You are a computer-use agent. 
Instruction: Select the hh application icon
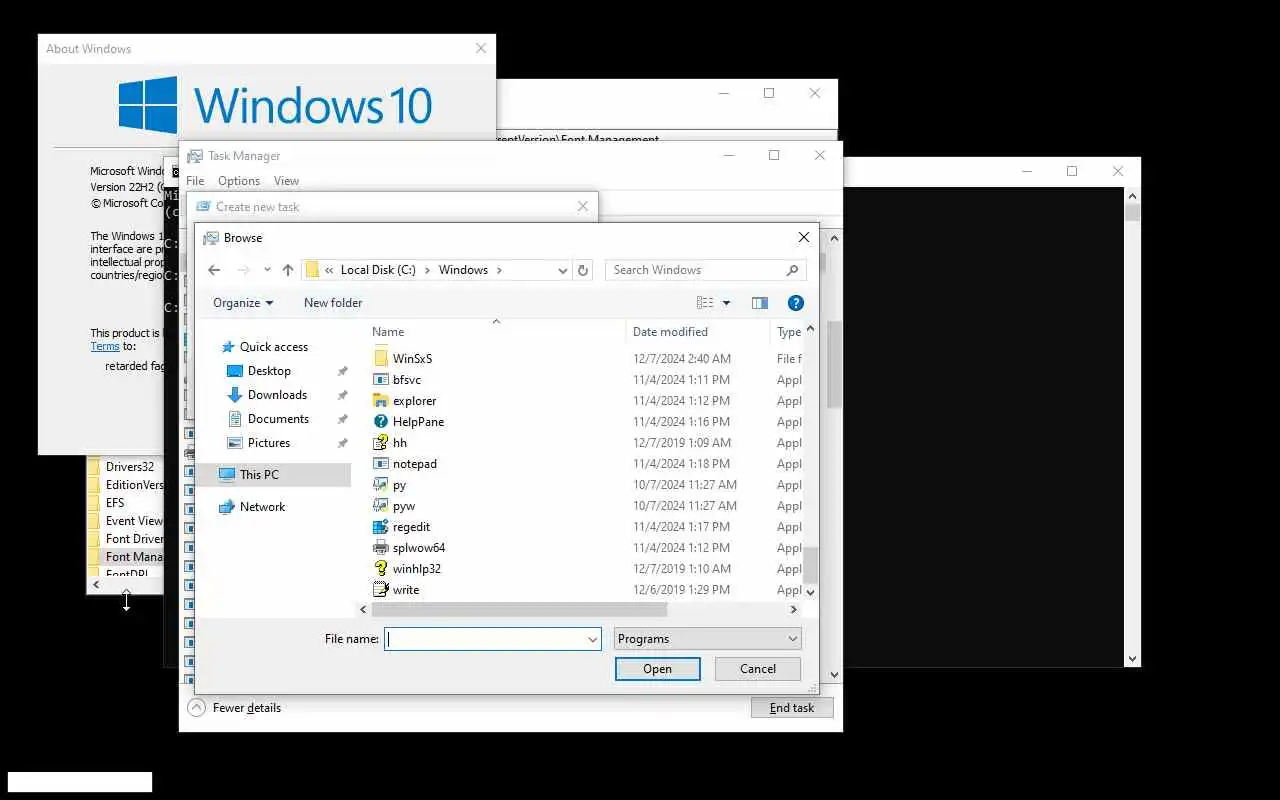[x=380, y=443]
